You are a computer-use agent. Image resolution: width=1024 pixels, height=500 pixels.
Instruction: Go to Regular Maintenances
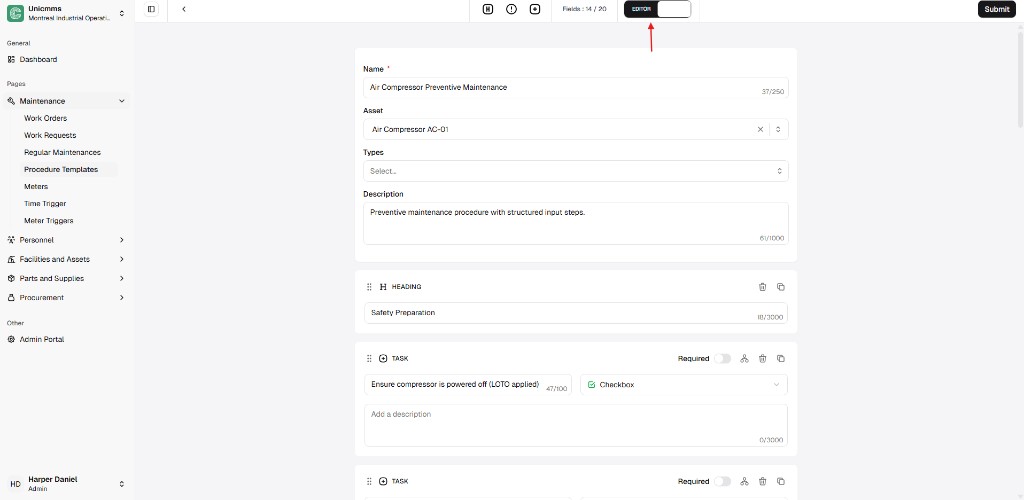click(x=63, y=152)
